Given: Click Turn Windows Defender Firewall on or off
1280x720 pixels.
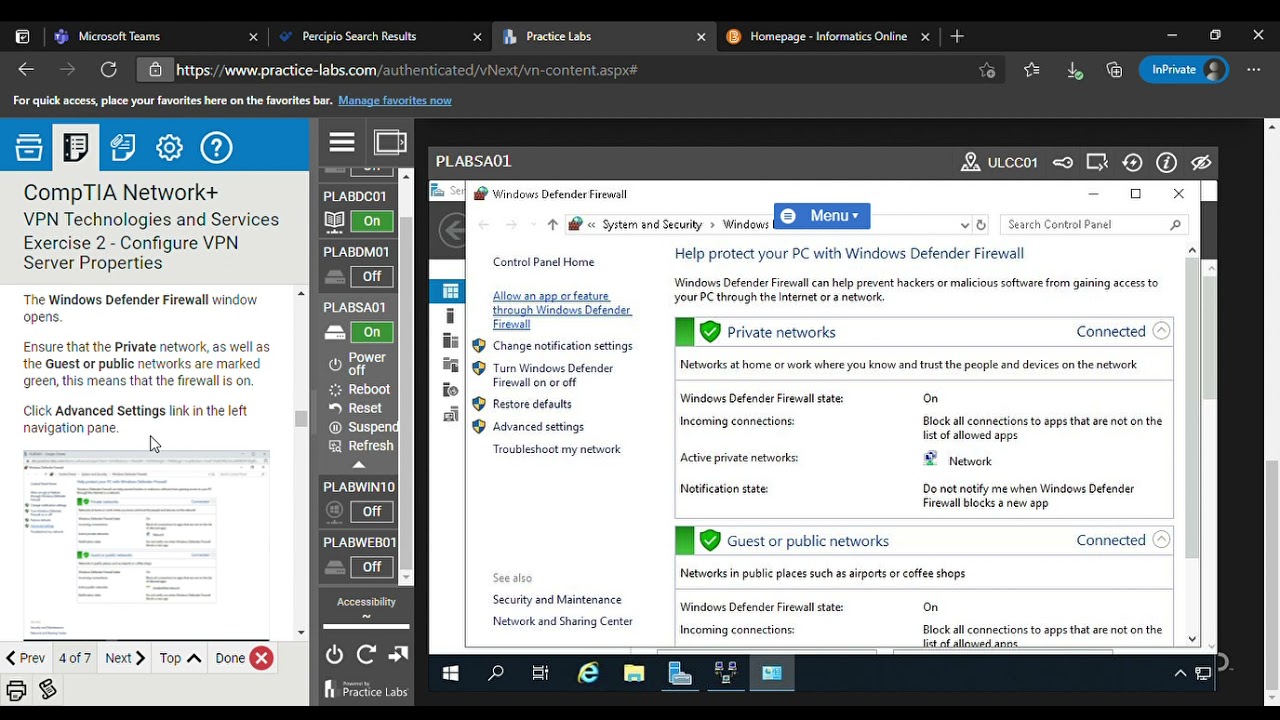Looking at the screenshot, I should [553, 375].
